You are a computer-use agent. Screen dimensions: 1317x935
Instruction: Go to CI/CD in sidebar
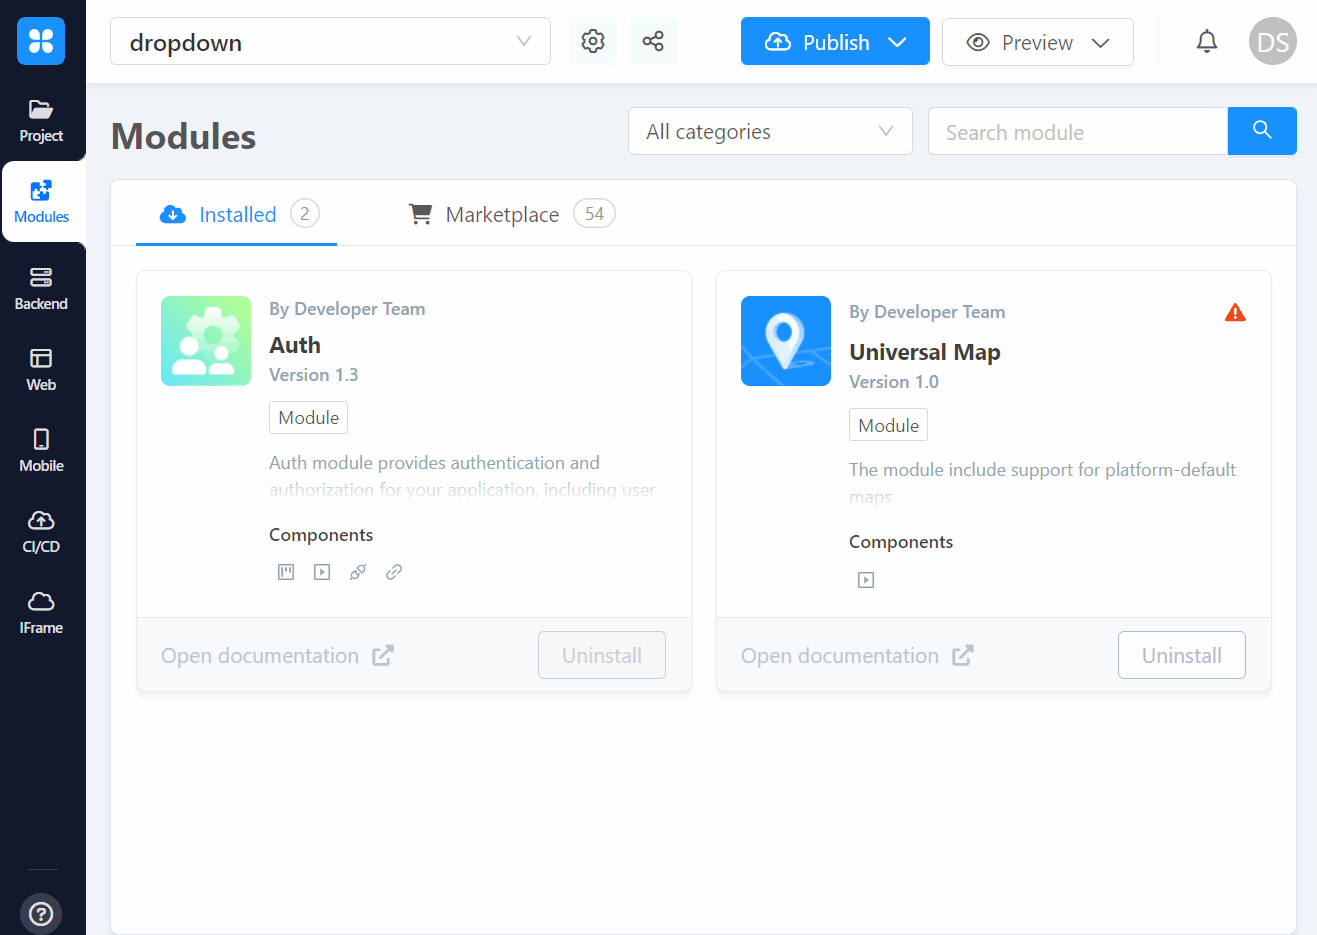coord(41,532)
